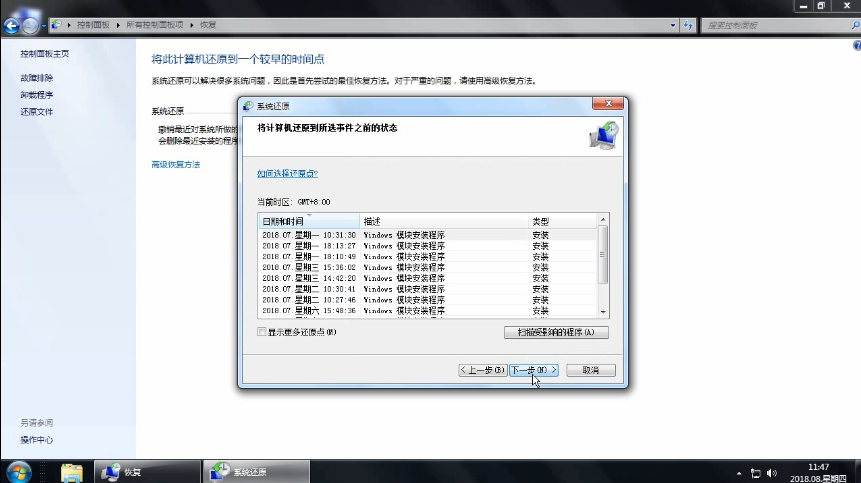861x483 pixels.
Task: Switch to 恢复 taskbar window
Action: coord(147,472)
